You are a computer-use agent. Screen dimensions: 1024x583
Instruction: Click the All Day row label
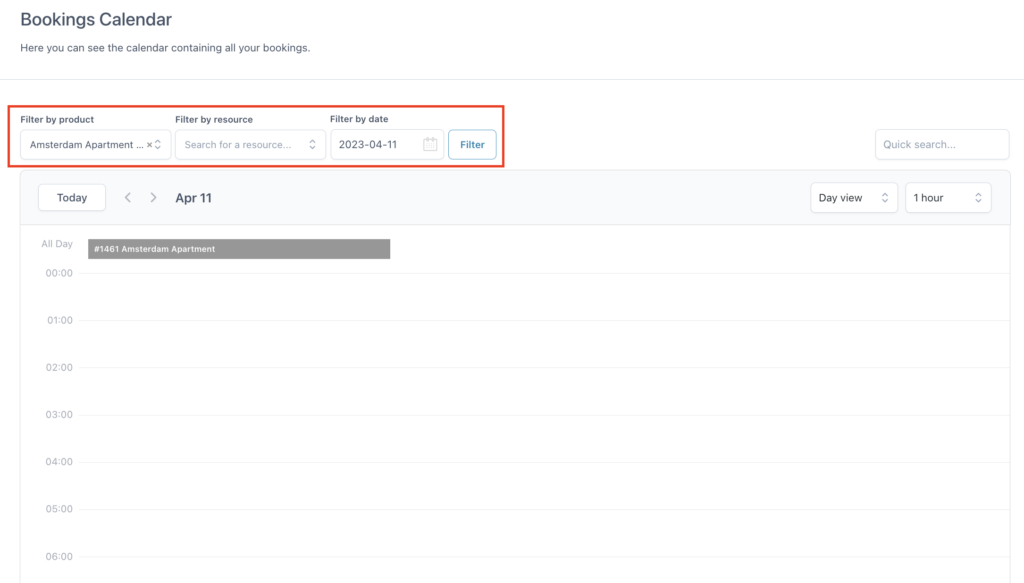click(x=57, y=244)
